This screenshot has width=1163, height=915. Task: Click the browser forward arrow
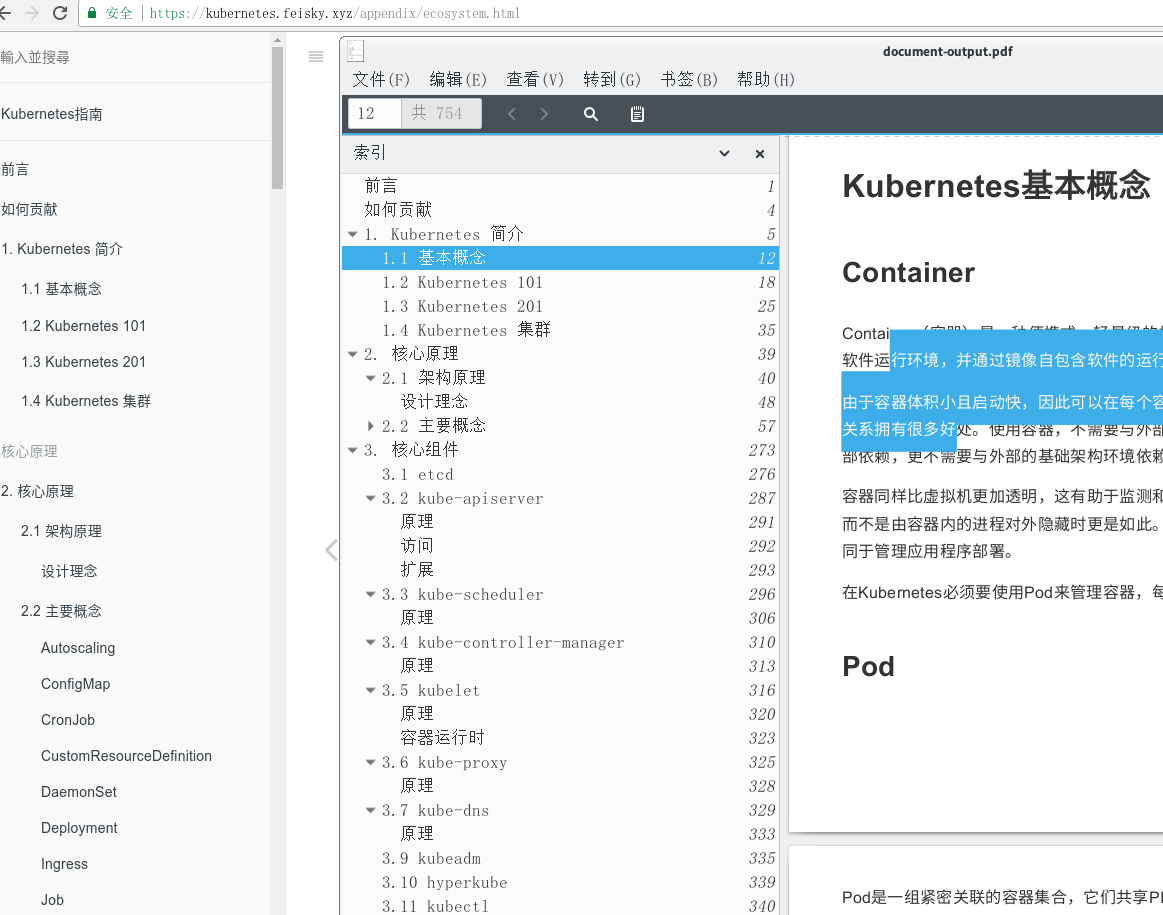coord(32,13)
